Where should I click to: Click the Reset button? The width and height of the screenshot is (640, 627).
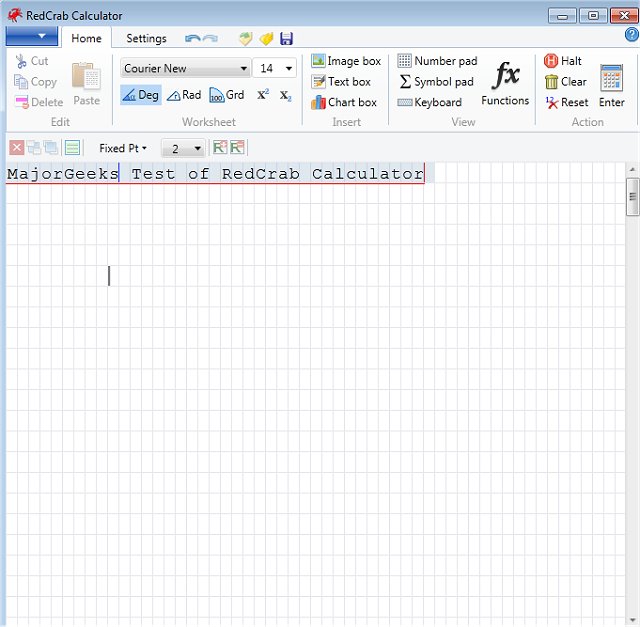coord(566,102)
